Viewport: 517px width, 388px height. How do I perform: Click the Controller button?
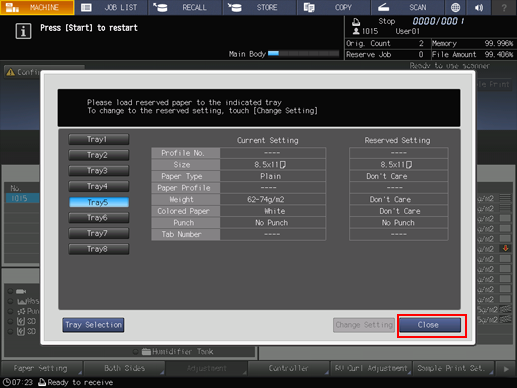(x=288, y=368)
